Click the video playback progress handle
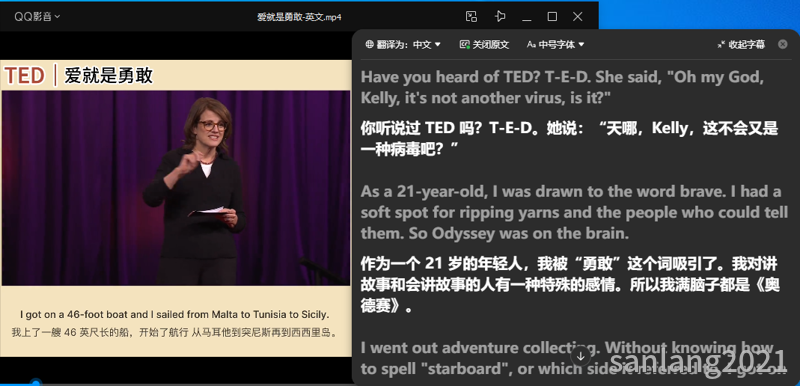Image resolution: width=800 pixels, height=386 pixels. (35, 382)
